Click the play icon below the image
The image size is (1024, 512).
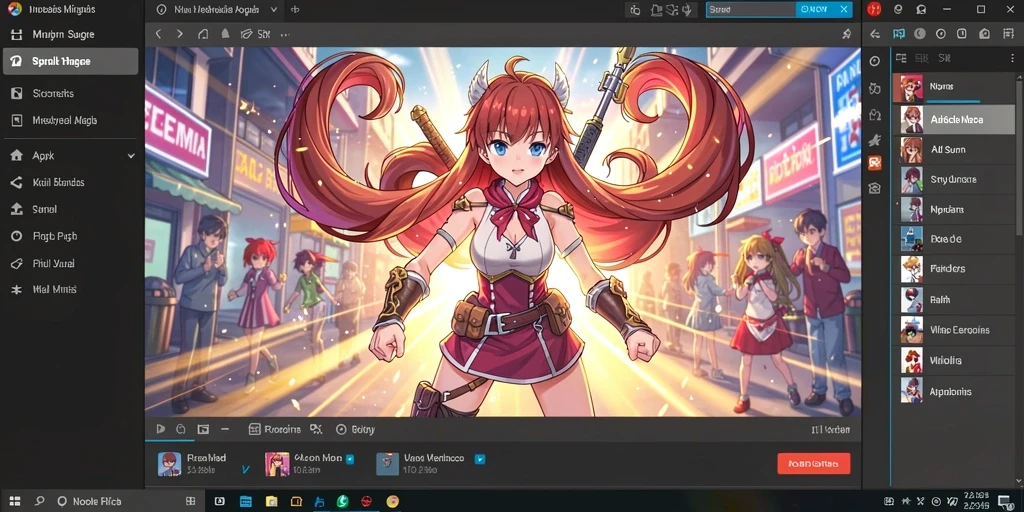pyautogui.click(x=161, y=429)
